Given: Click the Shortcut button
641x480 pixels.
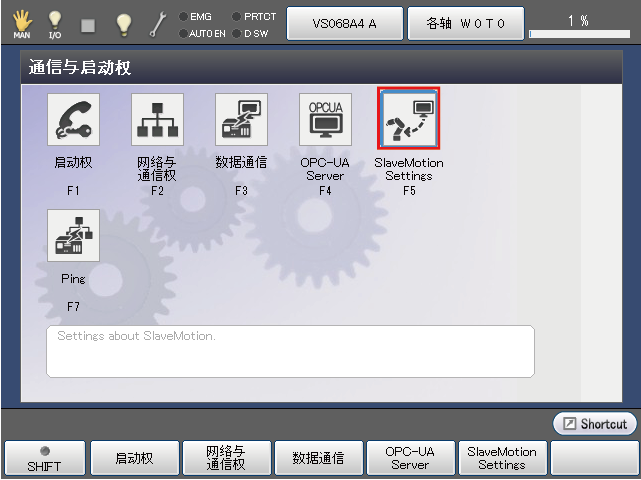Looking at the screenshot, I should pyautogui.click(x=595, y=424).
